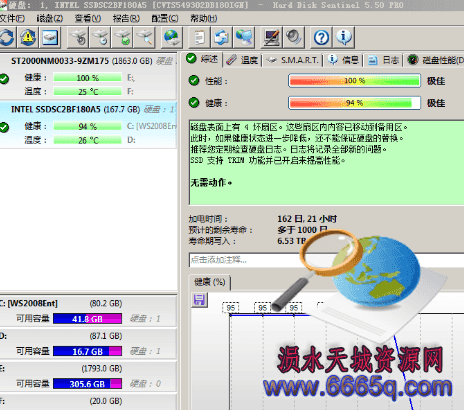This screenshot has height=410, width=464.
Task: Click the first 95 marker on health graph
Action: [x=231, y=308]
